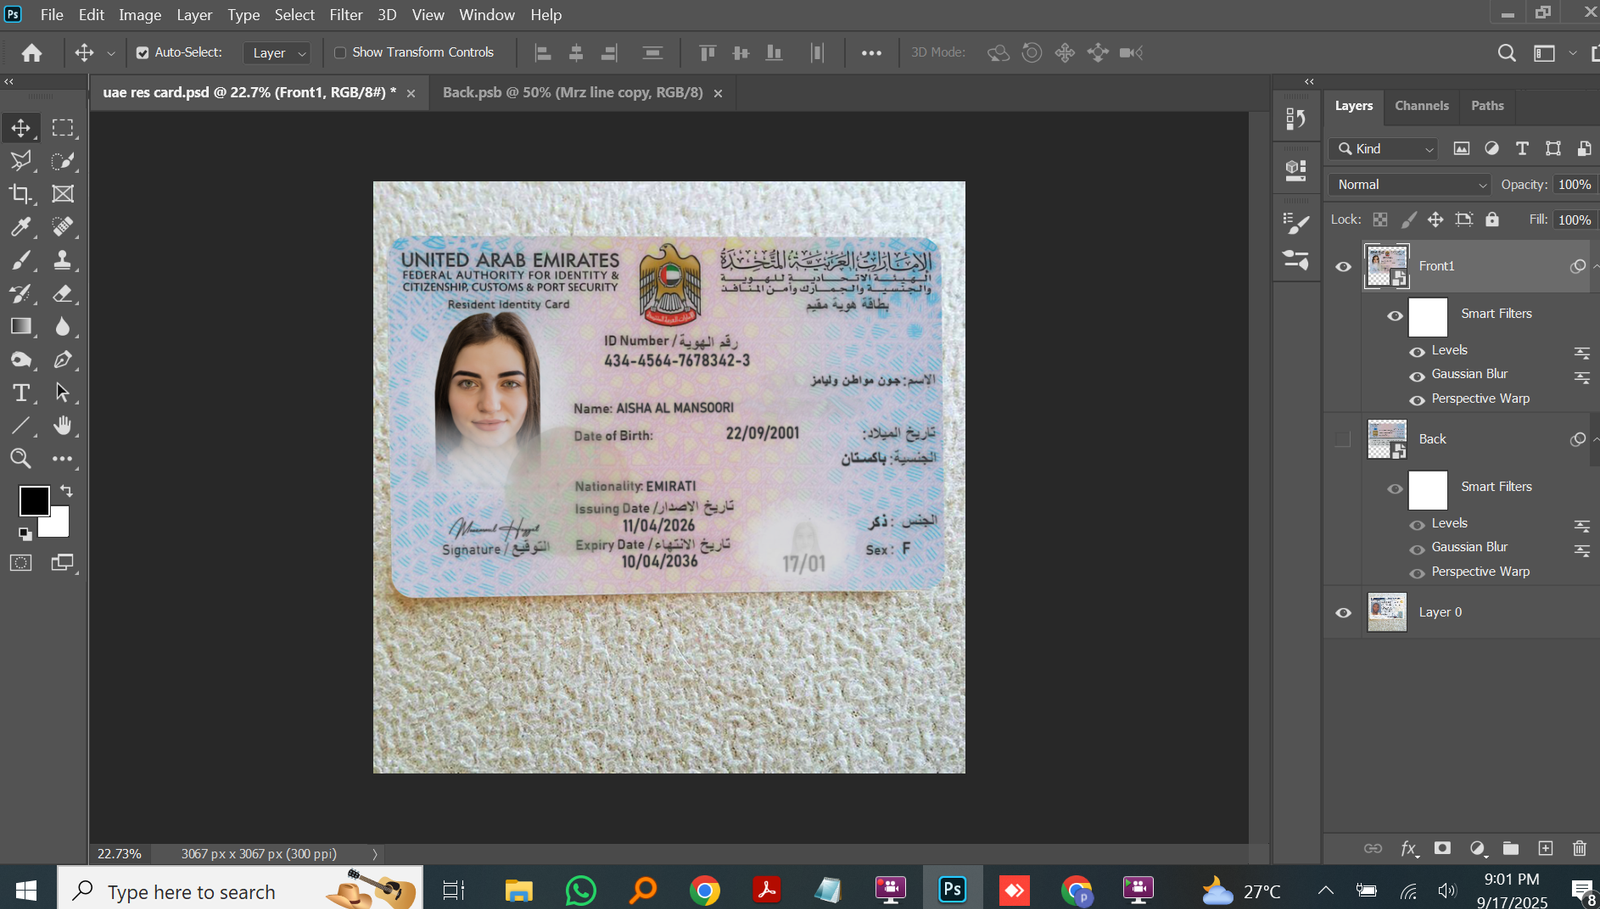The width and height of the screenshot is (1600, 909).
Task: Open the Filter menu
Action: click(346, 15)
